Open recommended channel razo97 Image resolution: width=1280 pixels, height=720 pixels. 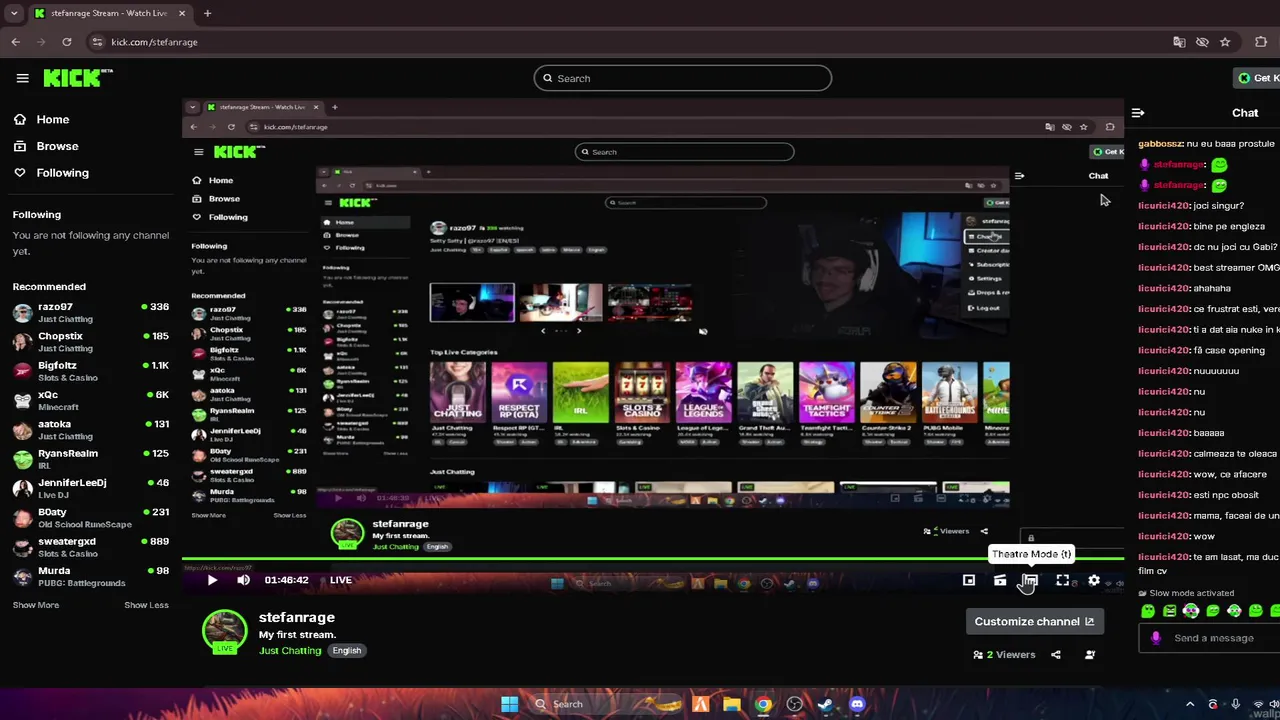point(90,313)
